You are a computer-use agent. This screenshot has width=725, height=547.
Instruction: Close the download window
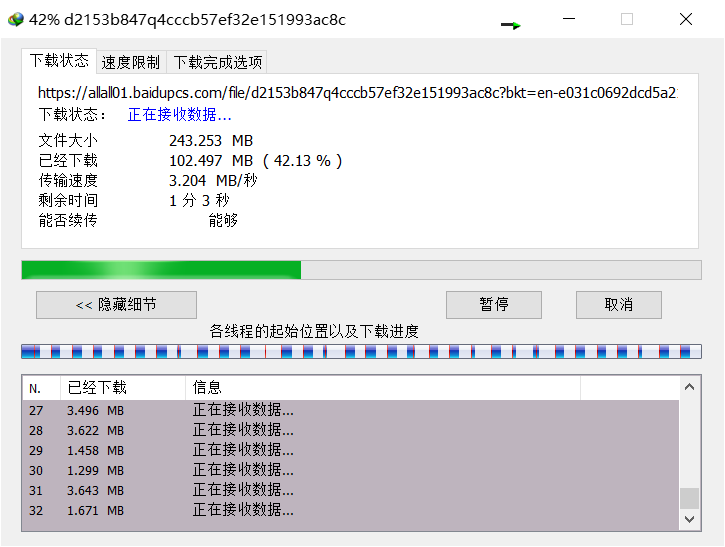(686, 19)
